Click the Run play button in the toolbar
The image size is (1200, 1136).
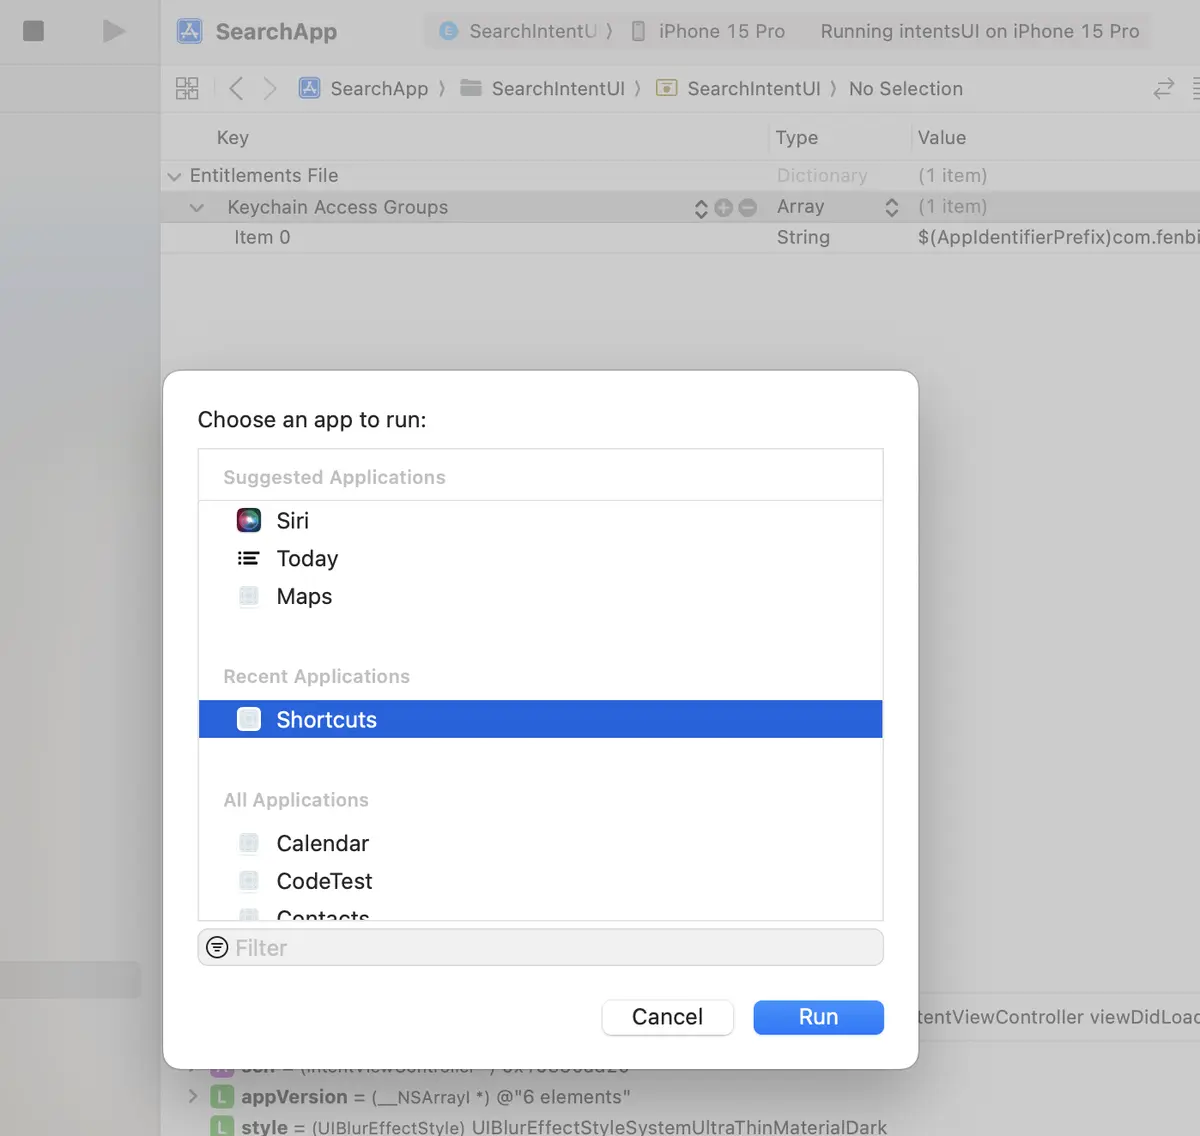point(114,31)
